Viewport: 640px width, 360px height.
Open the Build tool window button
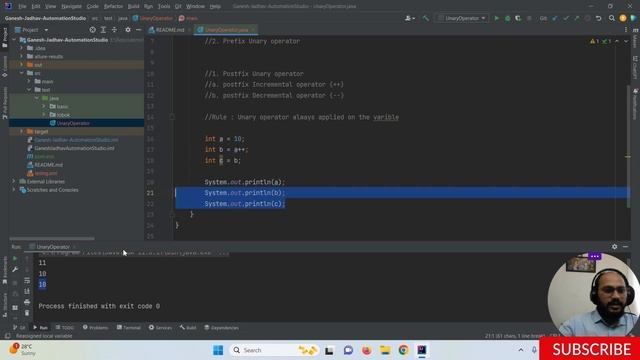tap(188, 327)
